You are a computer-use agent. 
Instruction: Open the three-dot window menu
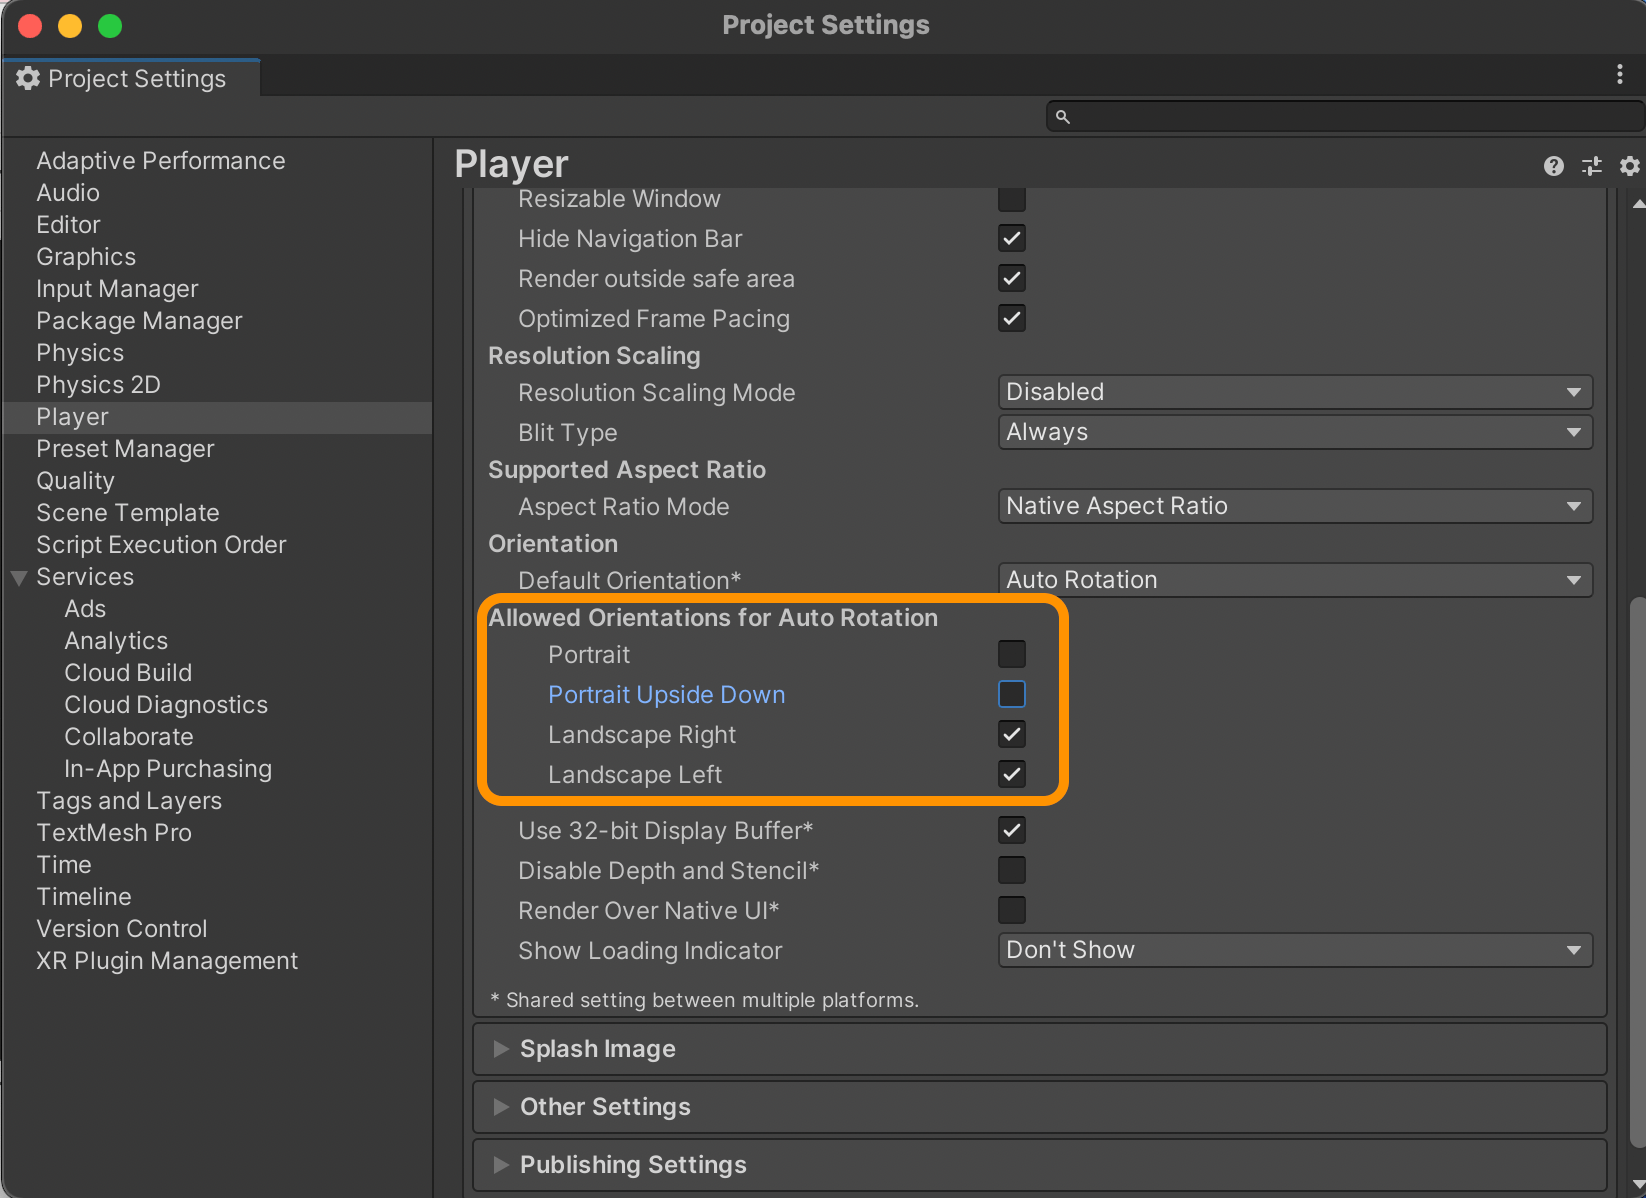[1621, 74]
